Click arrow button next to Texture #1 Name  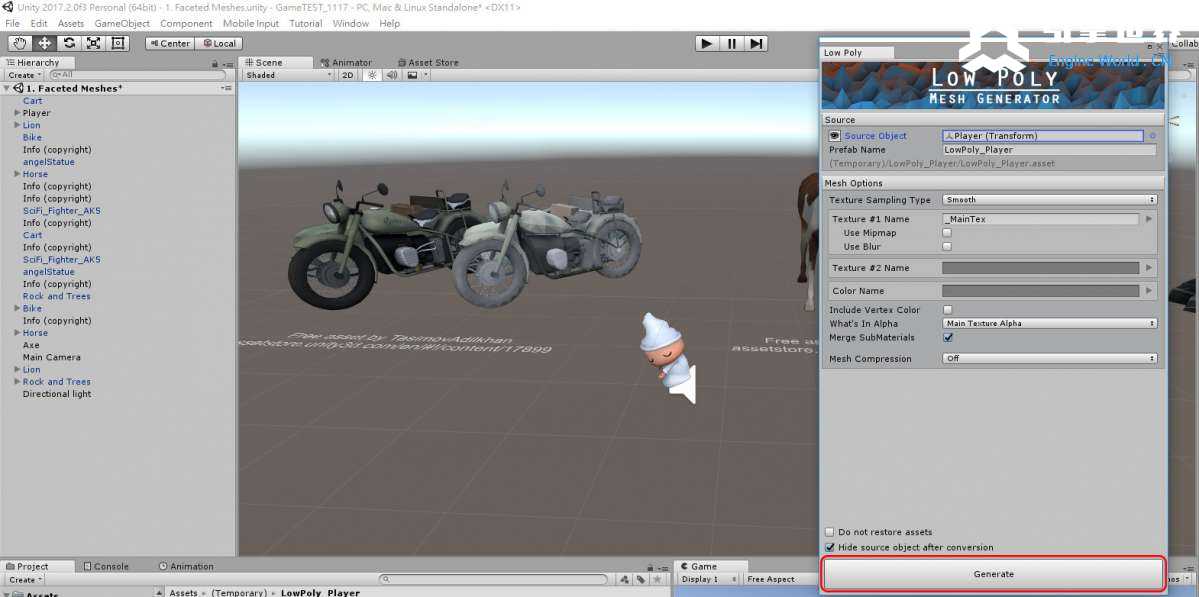coord(1149,219)
